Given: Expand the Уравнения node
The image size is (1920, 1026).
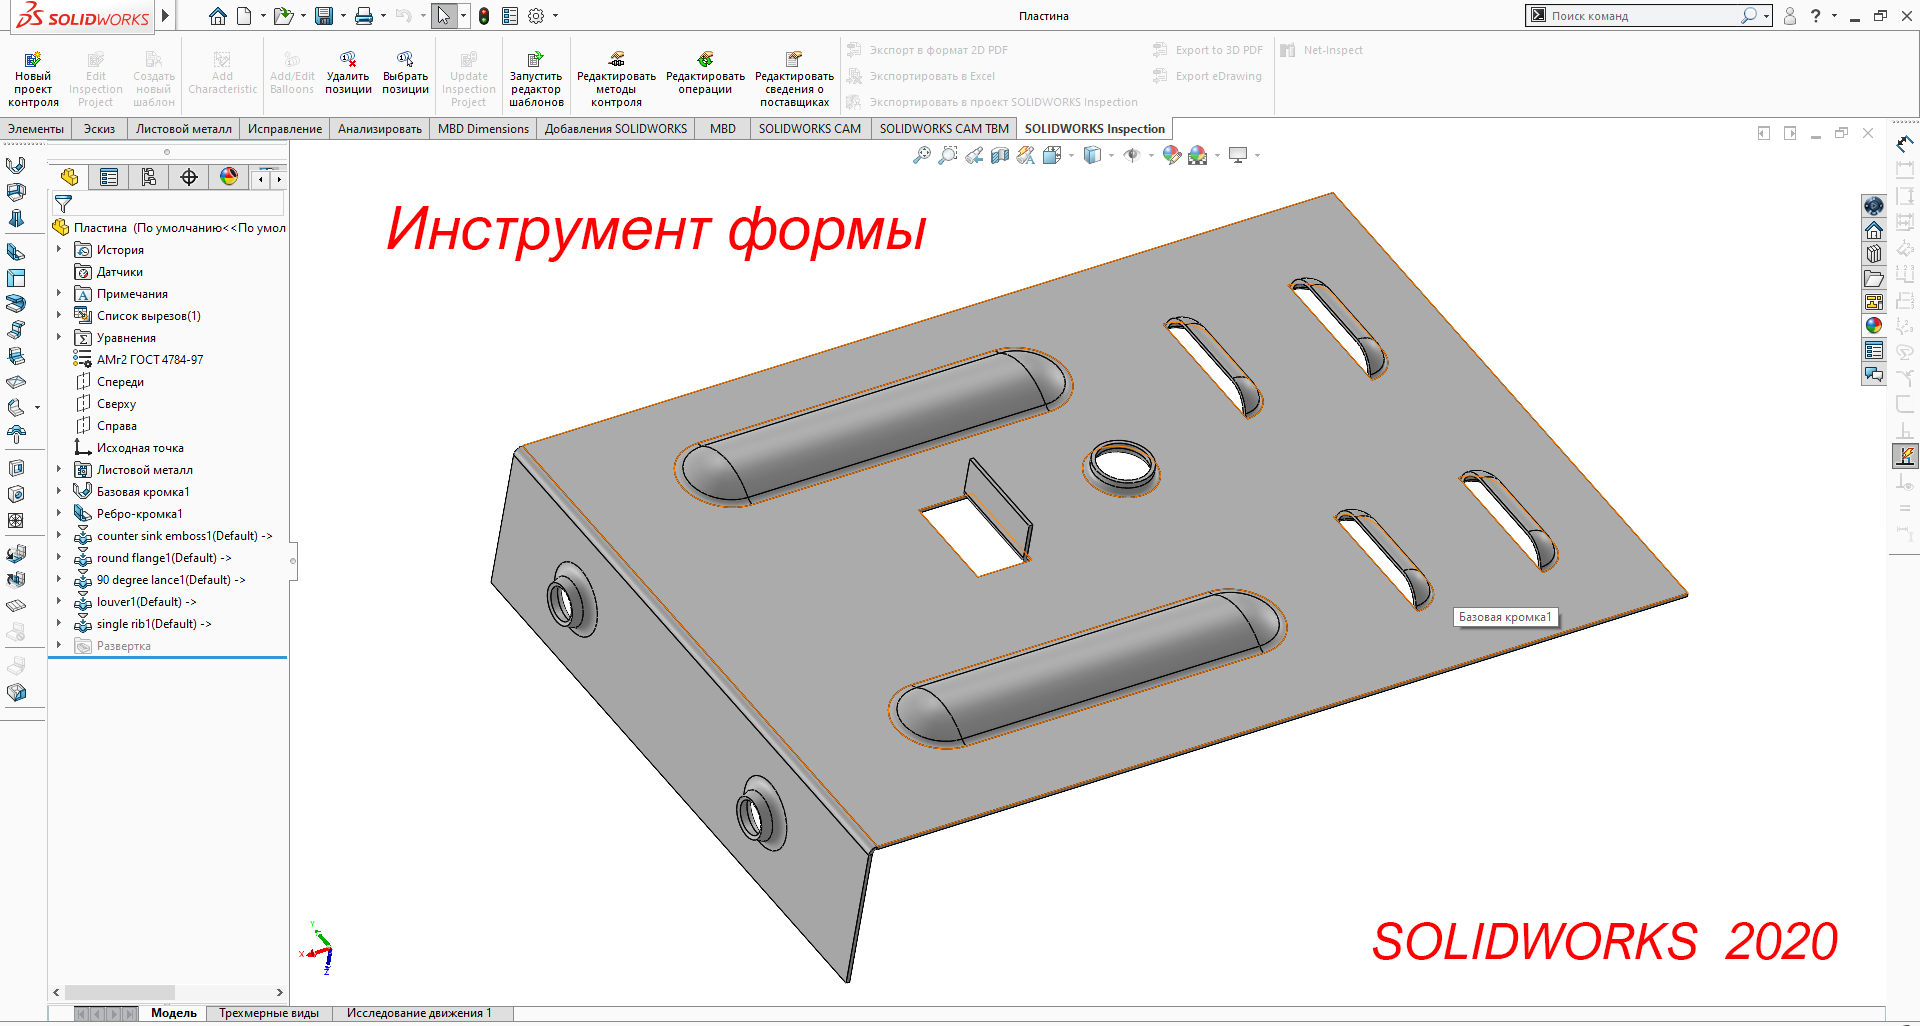Looking at the screenshot, I should click(59, 338).
